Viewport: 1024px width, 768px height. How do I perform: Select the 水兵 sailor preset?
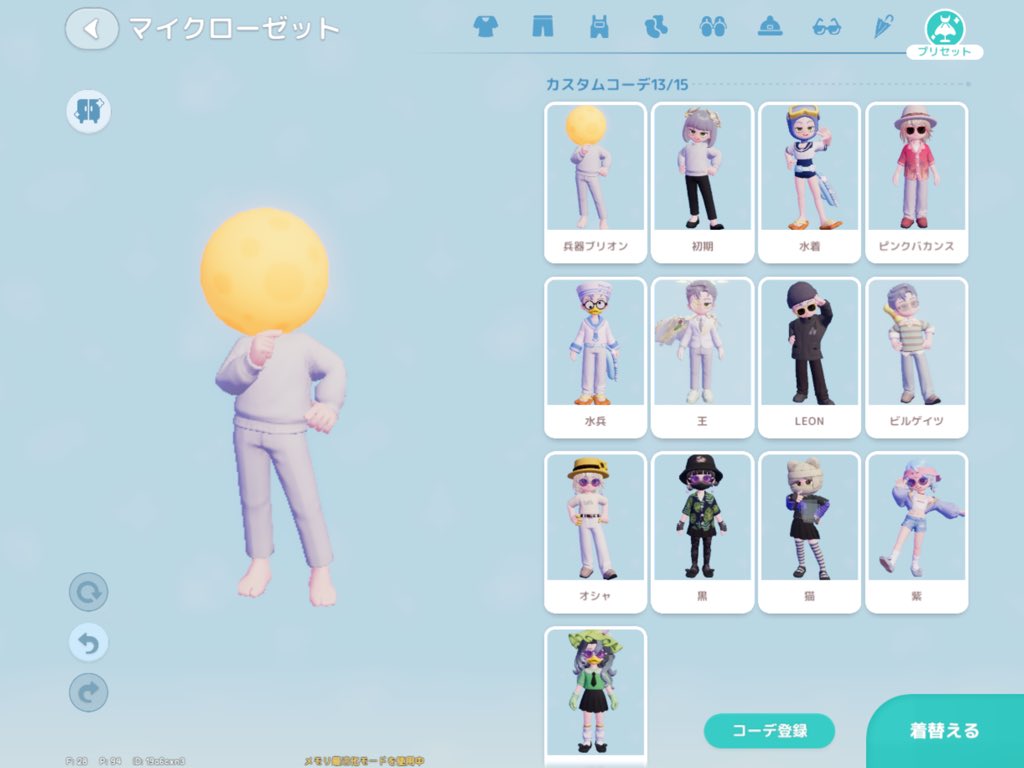tap(596, 358)
